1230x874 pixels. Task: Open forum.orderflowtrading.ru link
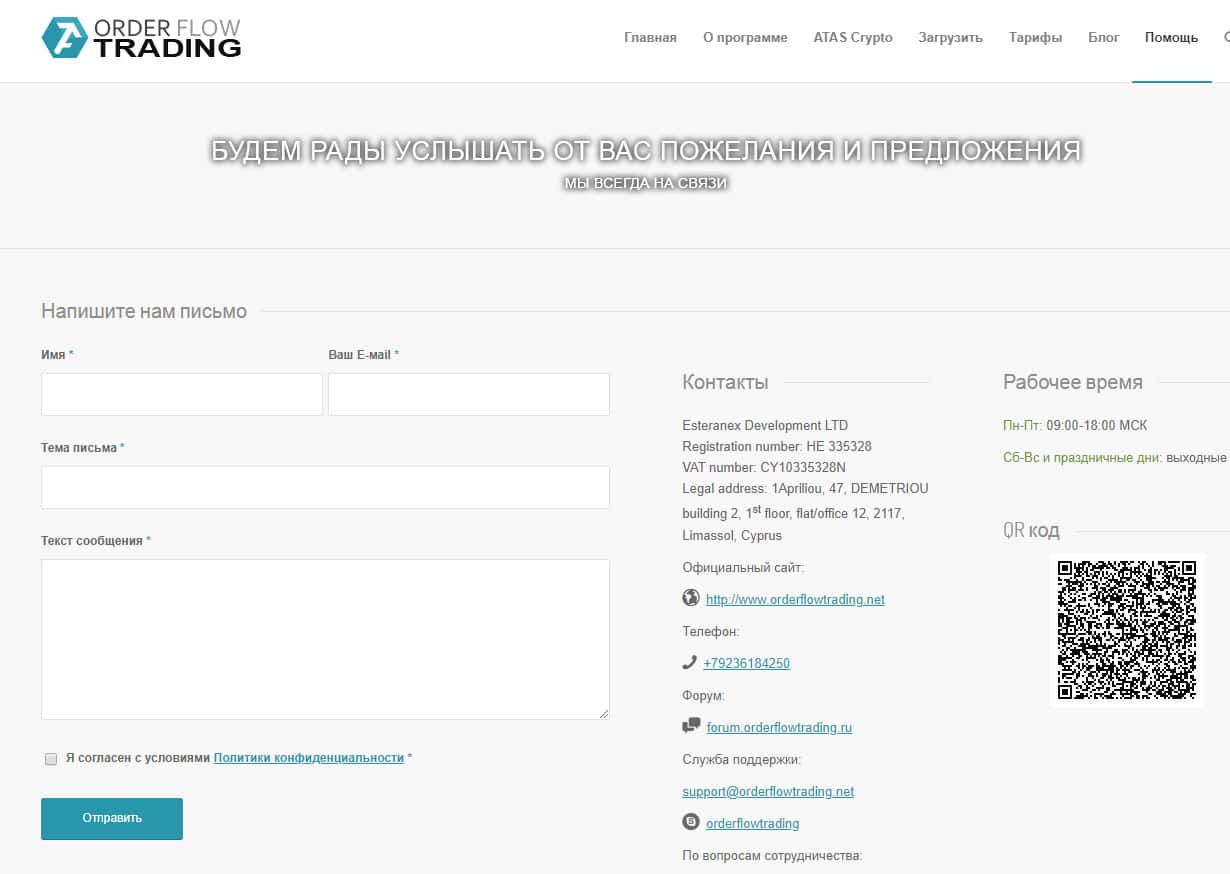[779, 727]
